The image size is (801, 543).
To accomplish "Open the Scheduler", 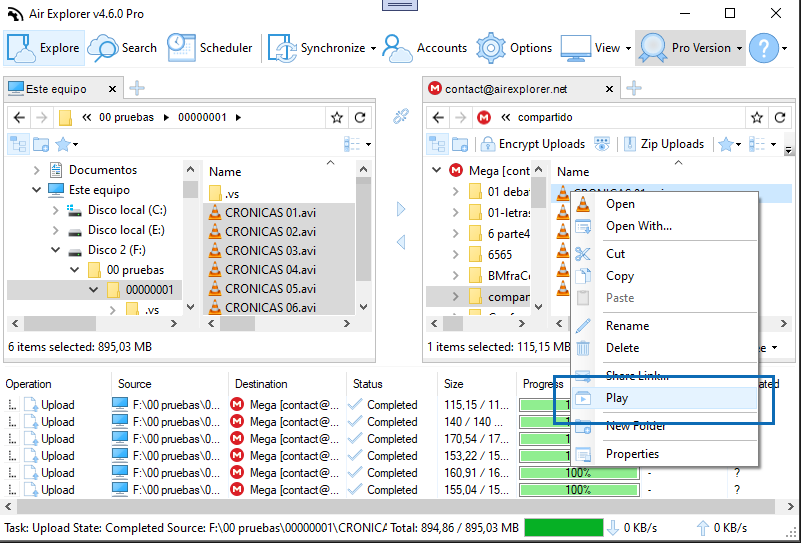I will 210,48.
